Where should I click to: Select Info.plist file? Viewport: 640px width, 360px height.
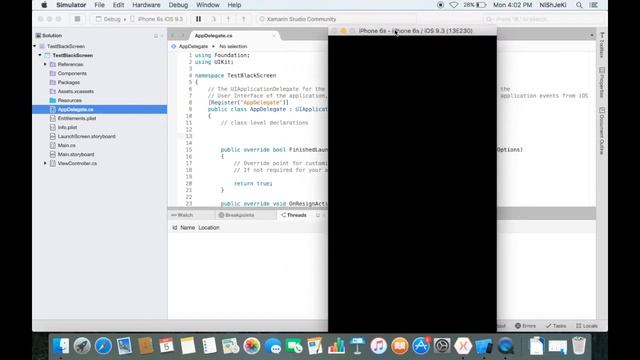[x=67, y=127]
